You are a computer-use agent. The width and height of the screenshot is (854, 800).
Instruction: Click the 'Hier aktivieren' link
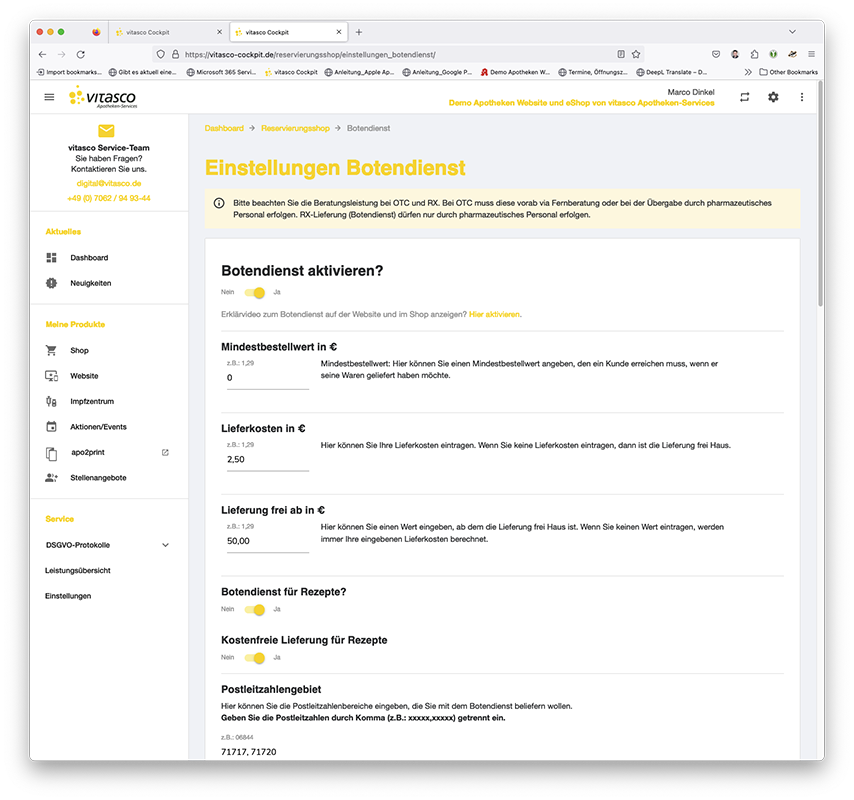pyautogui.click(x=494, y=314)
